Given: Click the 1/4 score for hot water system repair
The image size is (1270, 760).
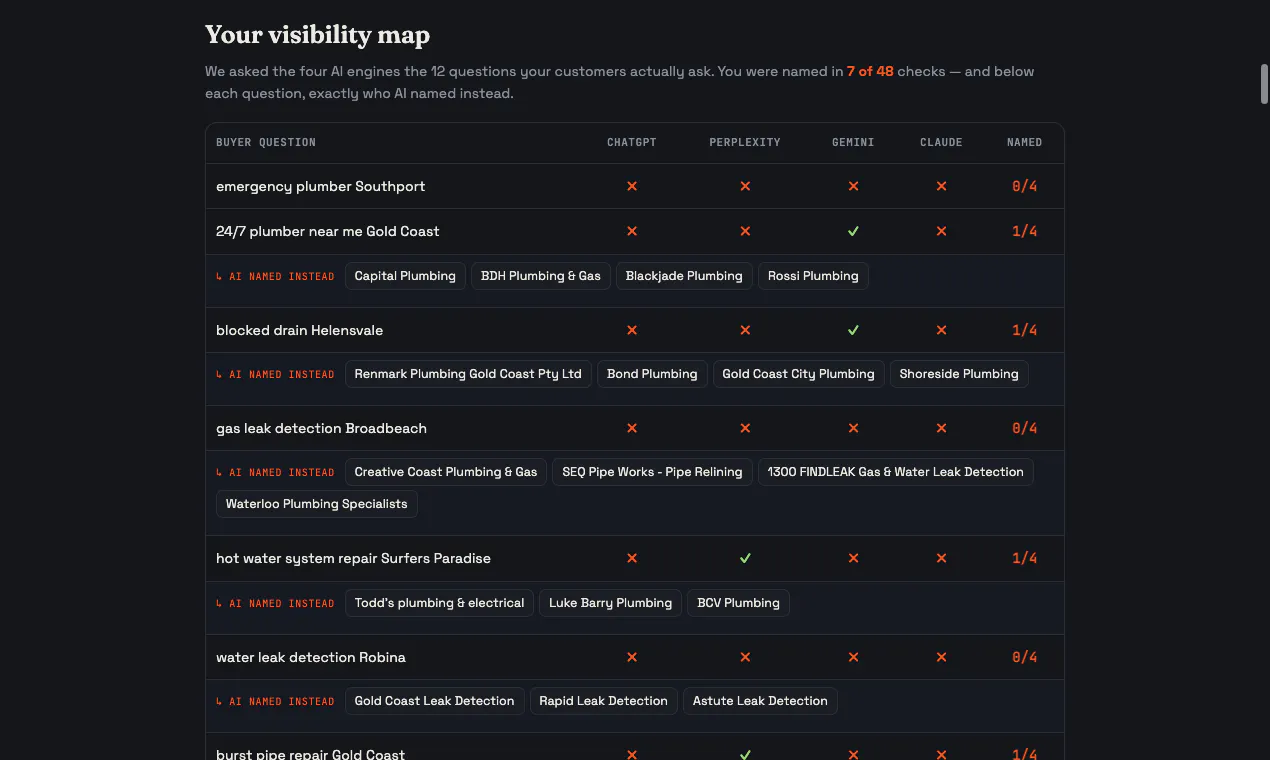Looking at the screenshot, I should (1024, 558).
